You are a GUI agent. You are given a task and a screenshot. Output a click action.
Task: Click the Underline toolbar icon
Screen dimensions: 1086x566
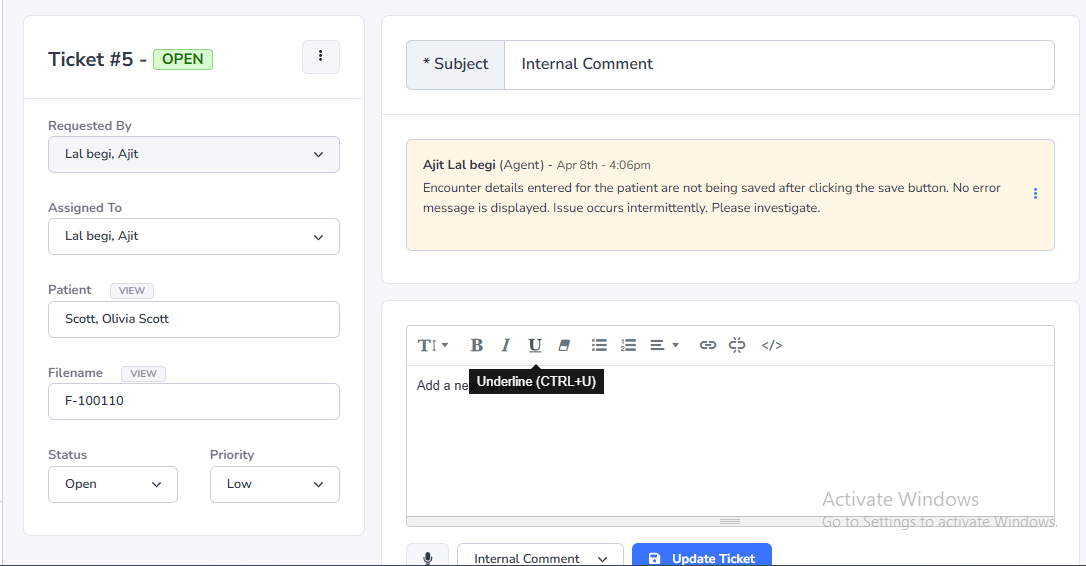pos(535,345)
